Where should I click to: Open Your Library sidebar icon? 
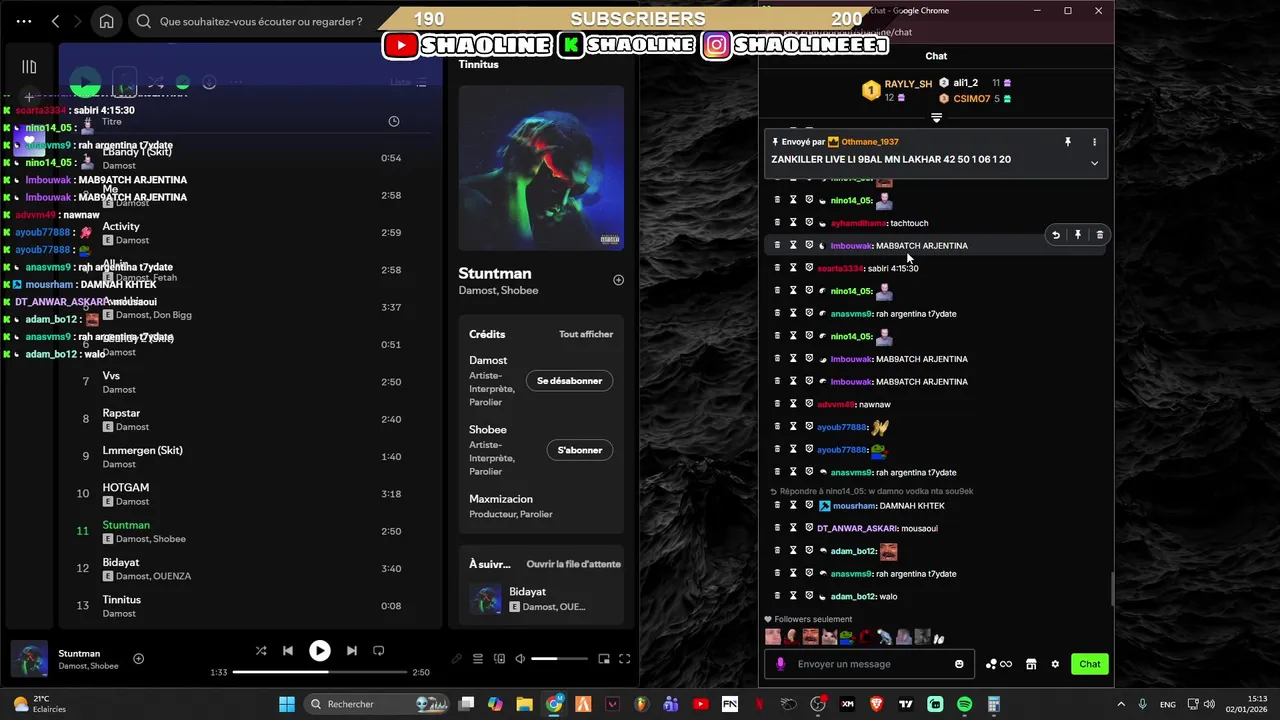tap(29, 67)
